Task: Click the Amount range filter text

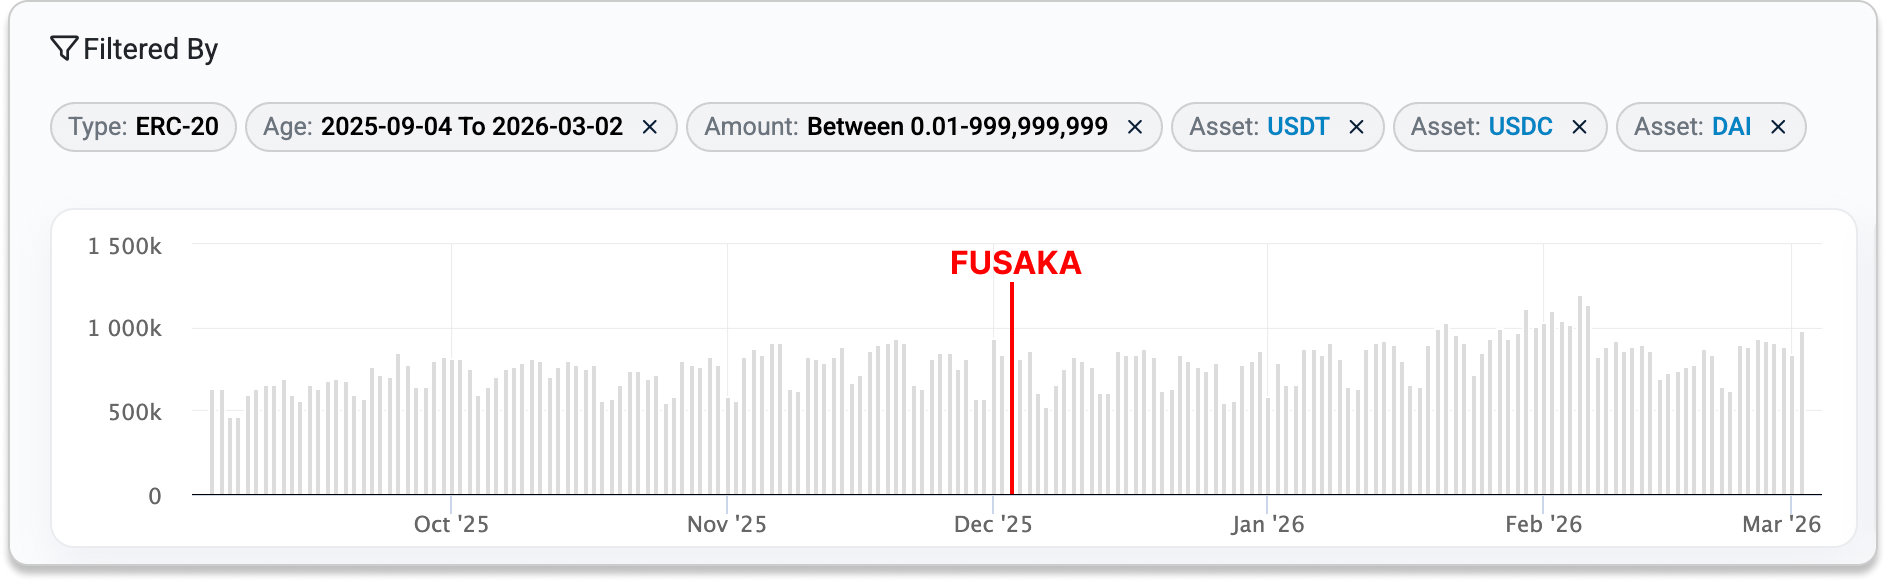Action: click(x=957, y=127)
